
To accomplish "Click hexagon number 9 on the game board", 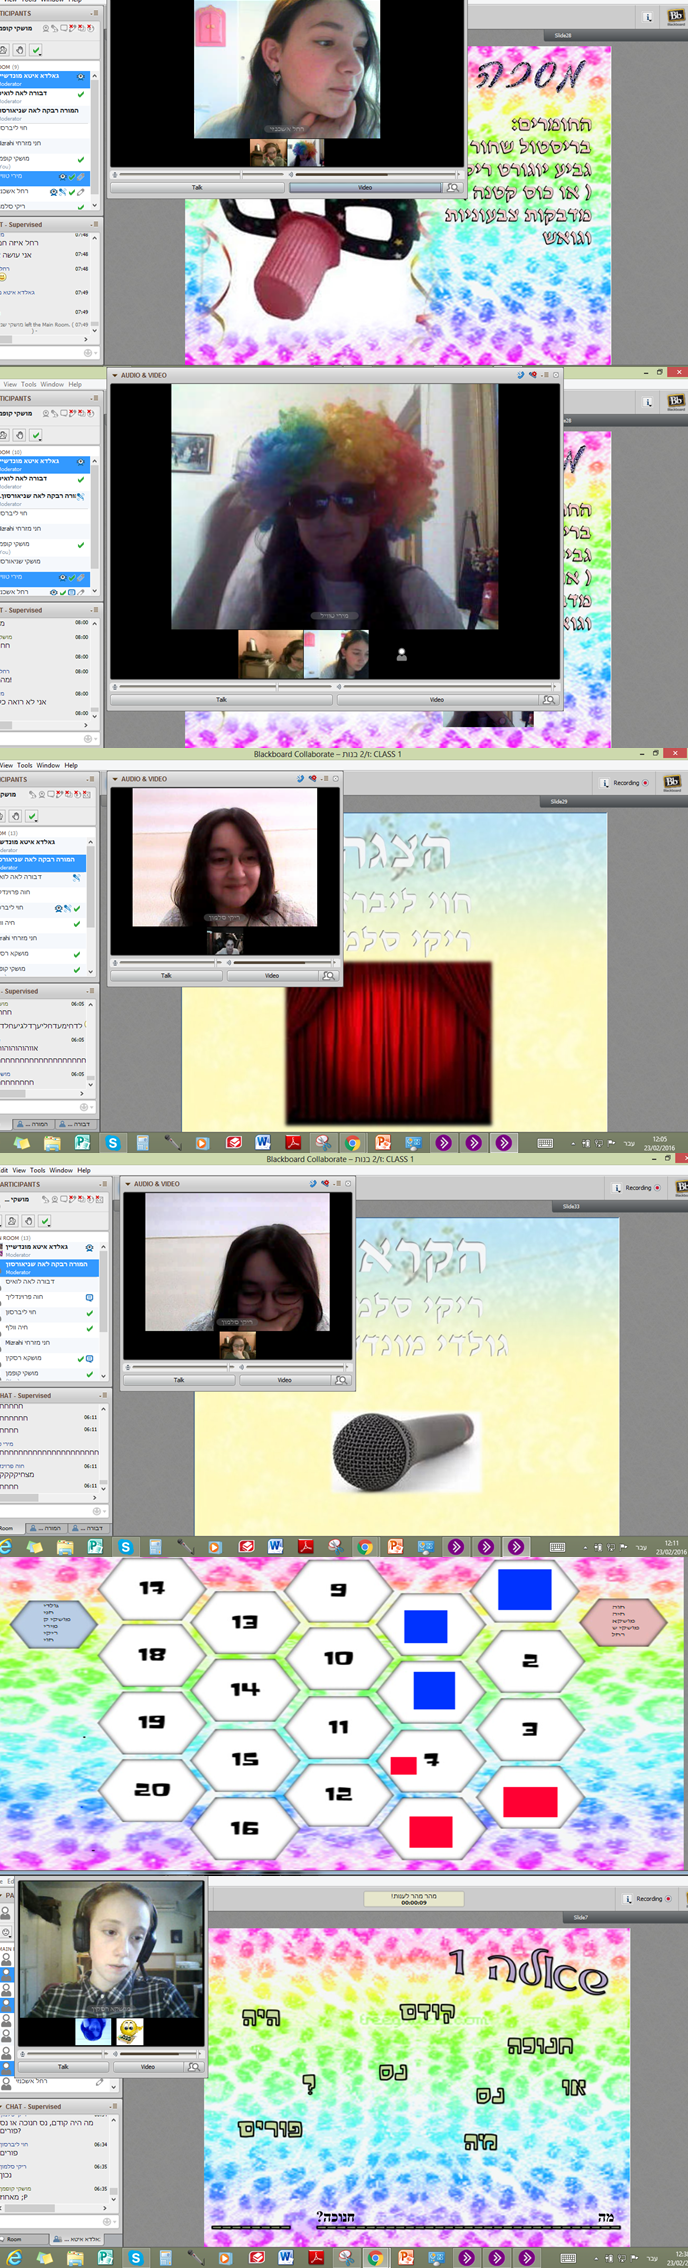I will [x=339, y=1590].
